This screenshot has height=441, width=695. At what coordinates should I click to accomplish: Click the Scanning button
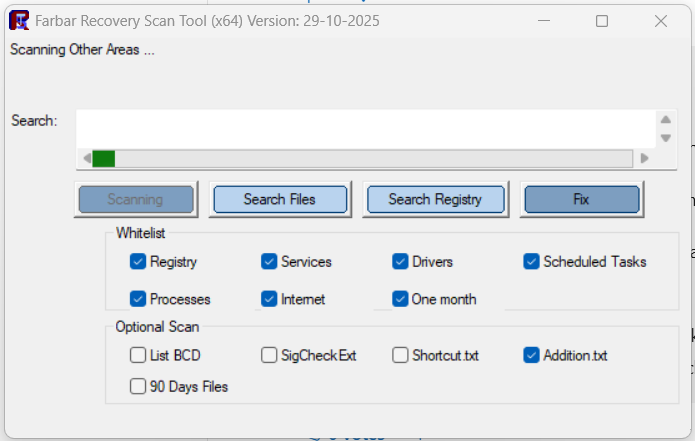pos(136,199)
